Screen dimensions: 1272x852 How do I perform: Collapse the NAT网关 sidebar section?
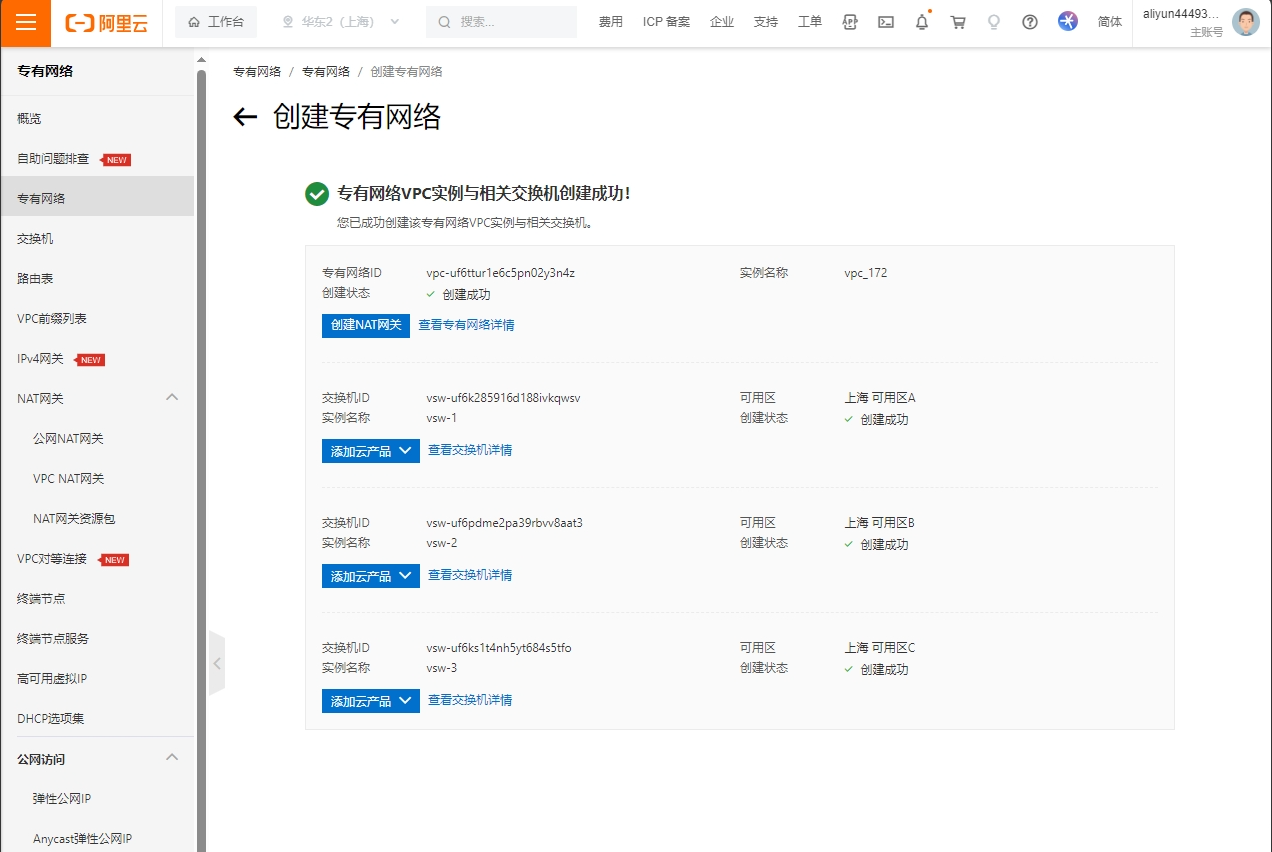(x=172, y=398)
